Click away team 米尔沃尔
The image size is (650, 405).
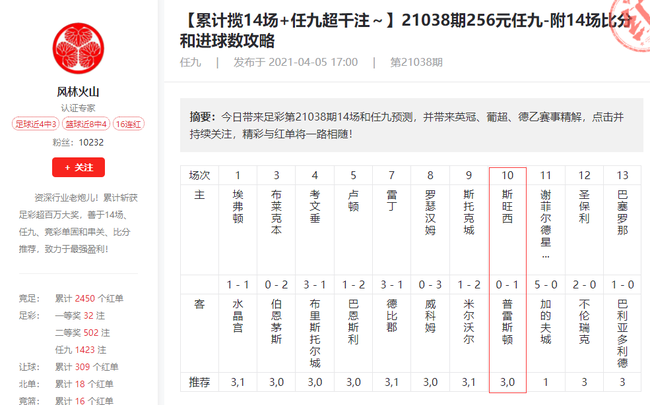[469, 322]
